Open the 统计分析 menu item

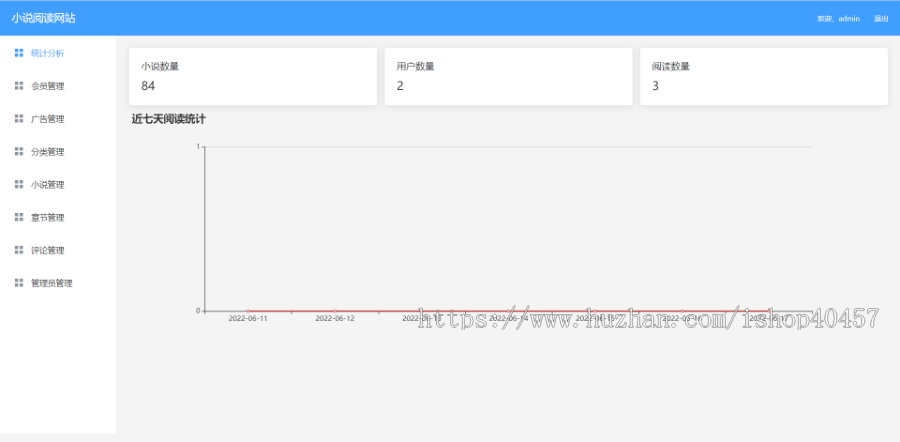(x=58, y=53)
